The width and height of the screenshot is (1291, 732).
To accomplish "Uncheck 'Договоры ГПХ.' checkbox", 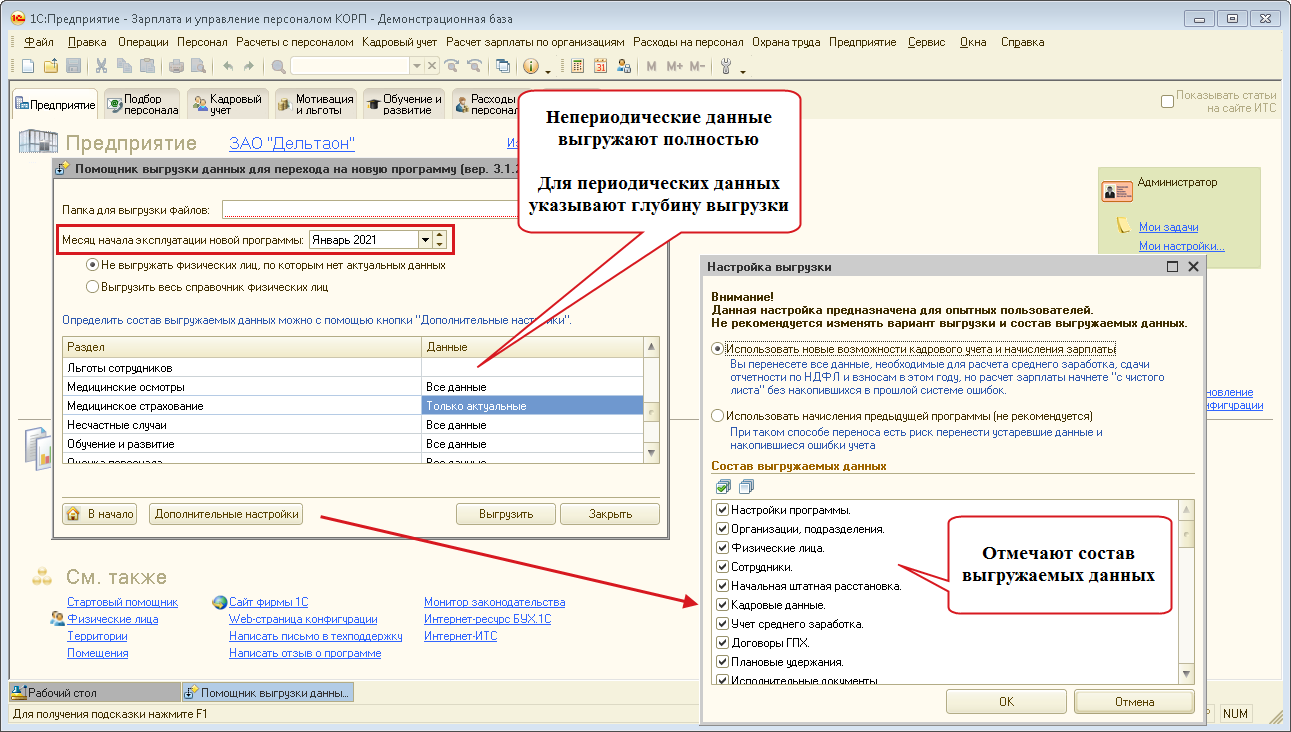I will [x=723, y=643].
